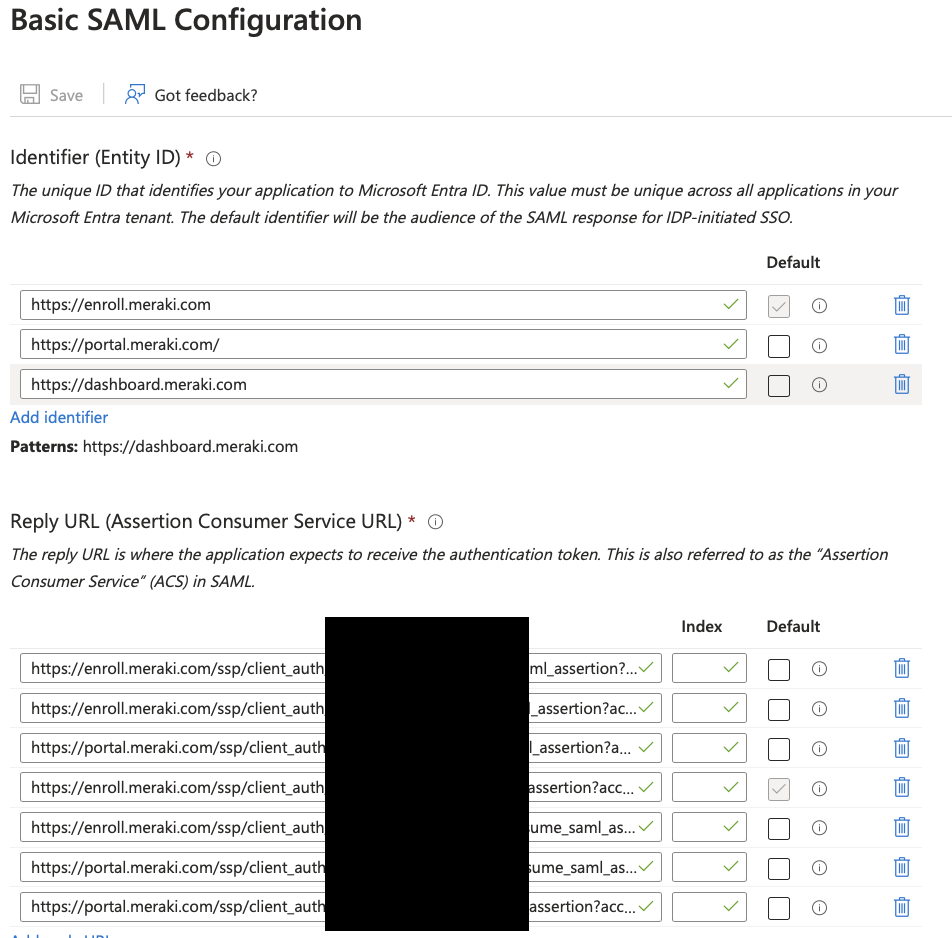This screenshot has width=952, height=938.
Task: Delete the https://dashboard.meraki.com identifier row
Action: [902, 384]
